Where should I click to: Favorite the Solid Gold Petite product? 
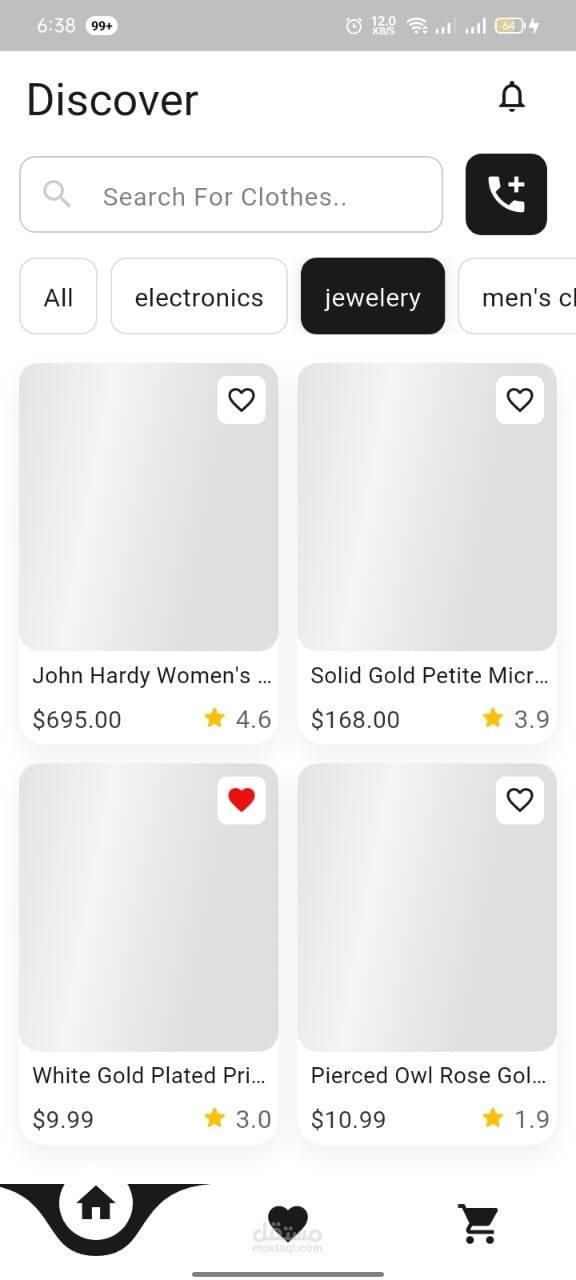click(x=520, y=400)
